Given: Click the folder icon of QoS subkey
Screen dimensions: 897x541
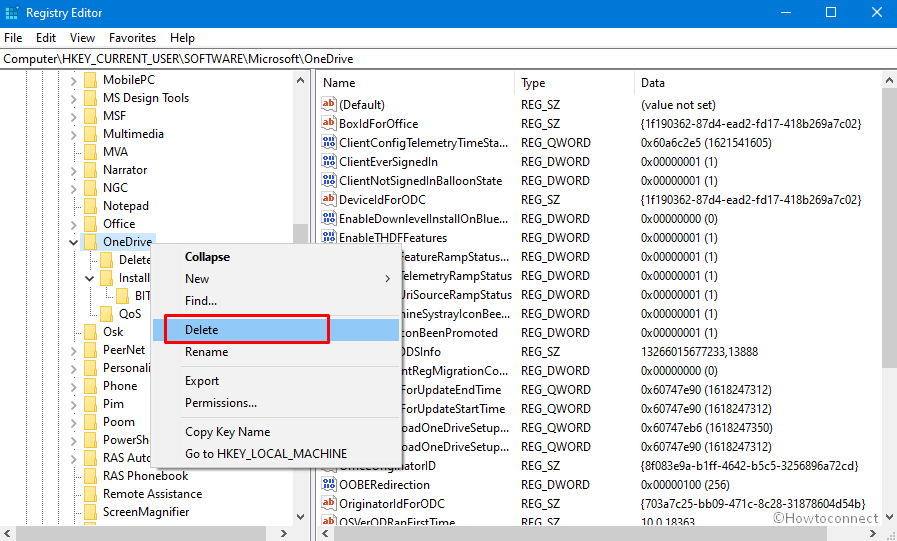Looking at the screenshot, I should [106, 314].
